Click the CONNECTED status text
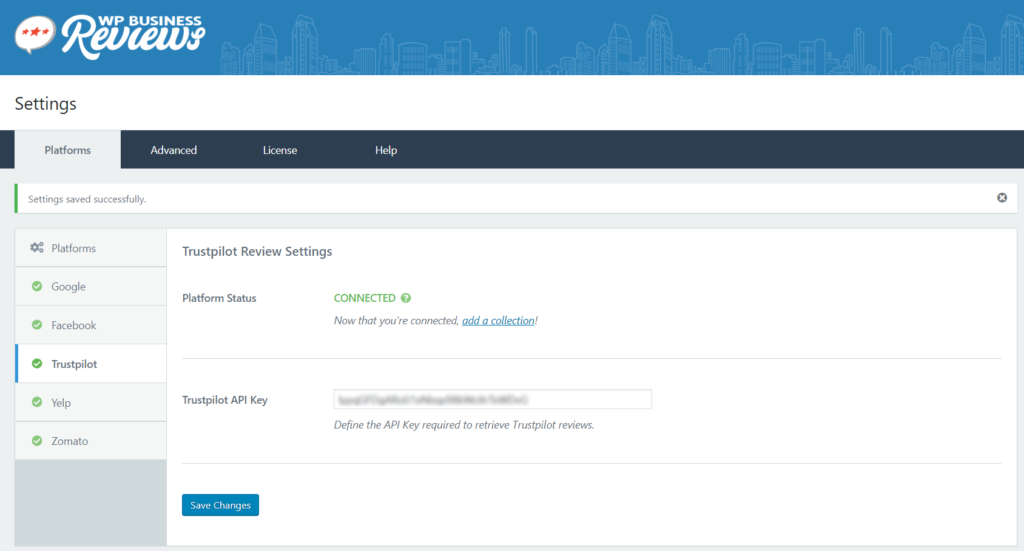Screen dimensions: 1024x551 (x=364, y=298)
